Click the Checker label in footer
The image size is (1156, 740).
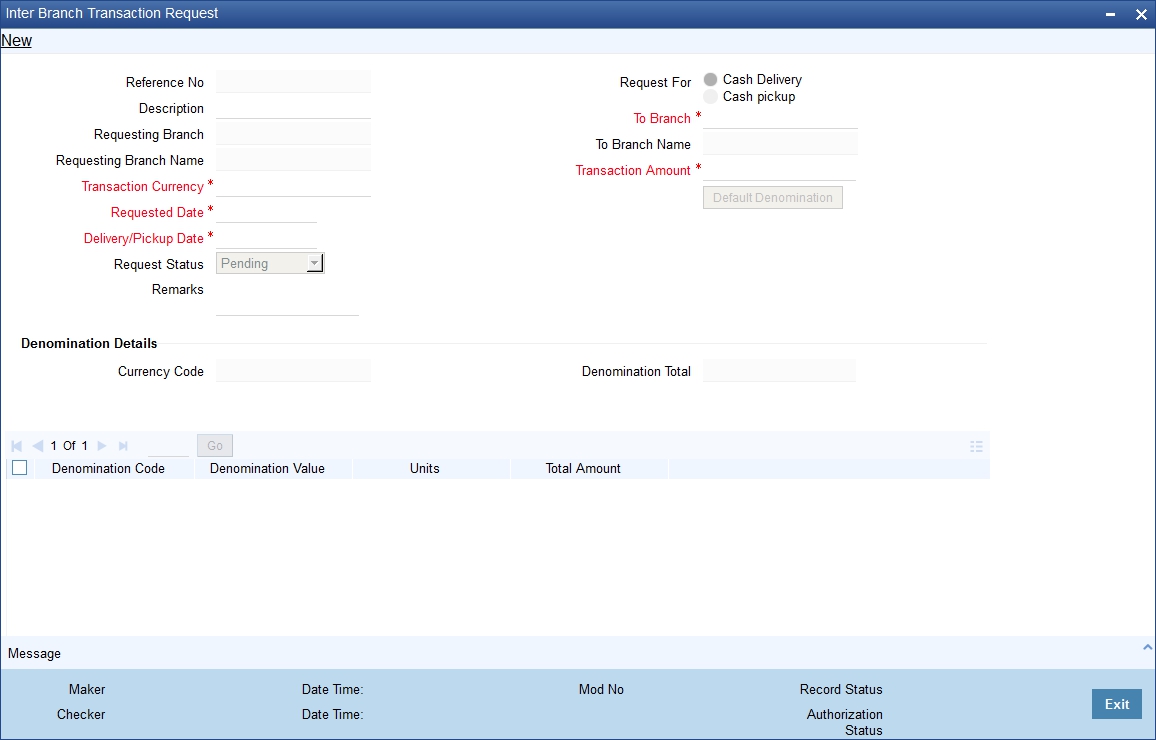pos(81,715)
